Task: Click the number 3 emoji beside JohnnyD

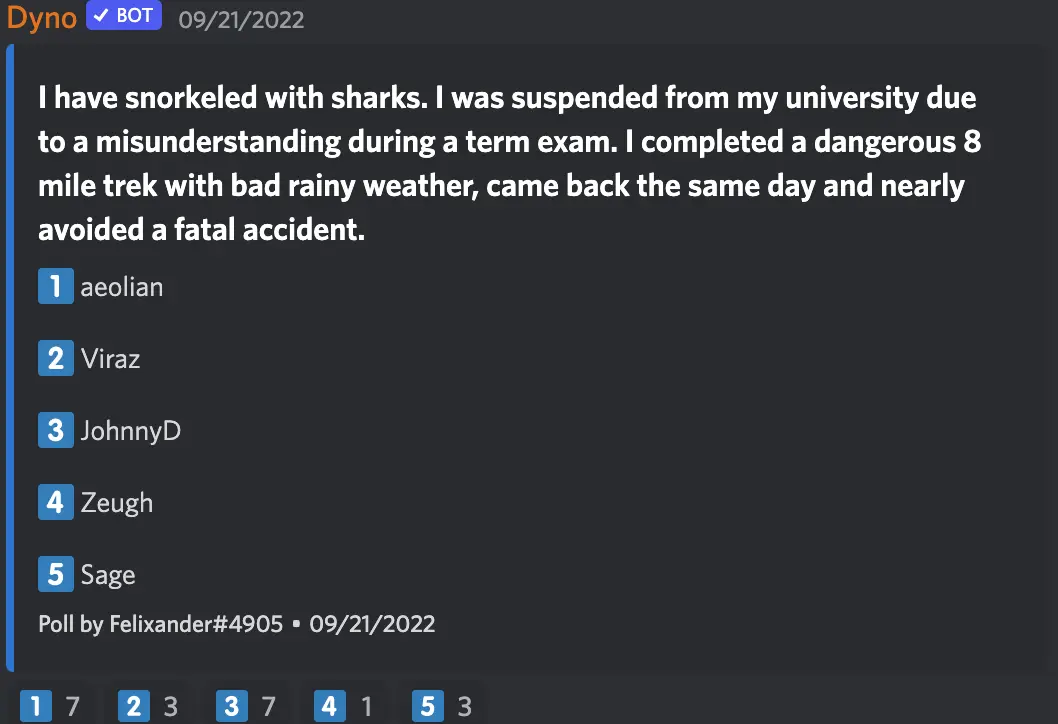Action: (55, 431)
